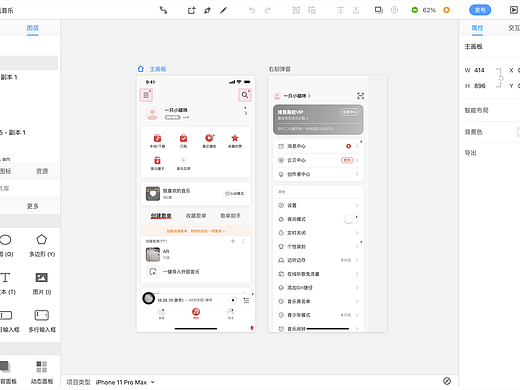520x390 pixels.
Task: Select the 右划弹窗 artboard title label
Action: click(280, 69)
